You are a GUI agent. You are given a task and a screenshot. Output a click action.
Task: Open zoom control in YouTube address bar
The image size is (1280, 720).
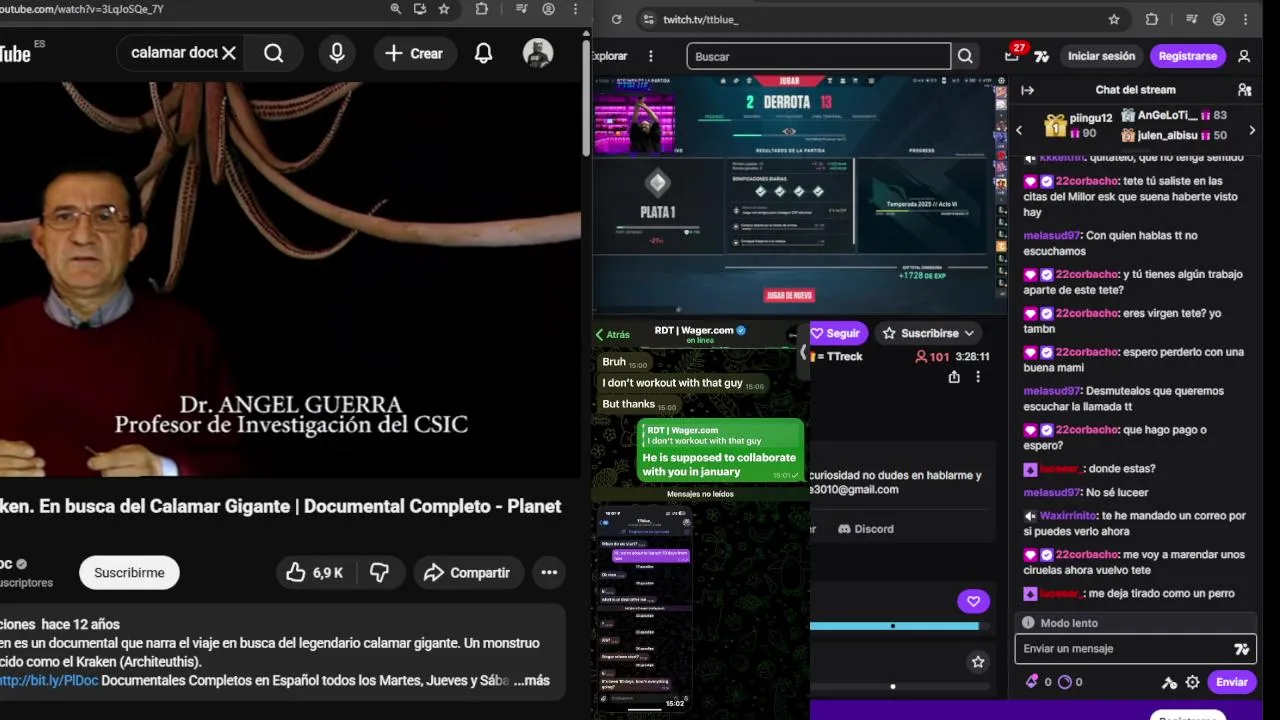(396, 9)
